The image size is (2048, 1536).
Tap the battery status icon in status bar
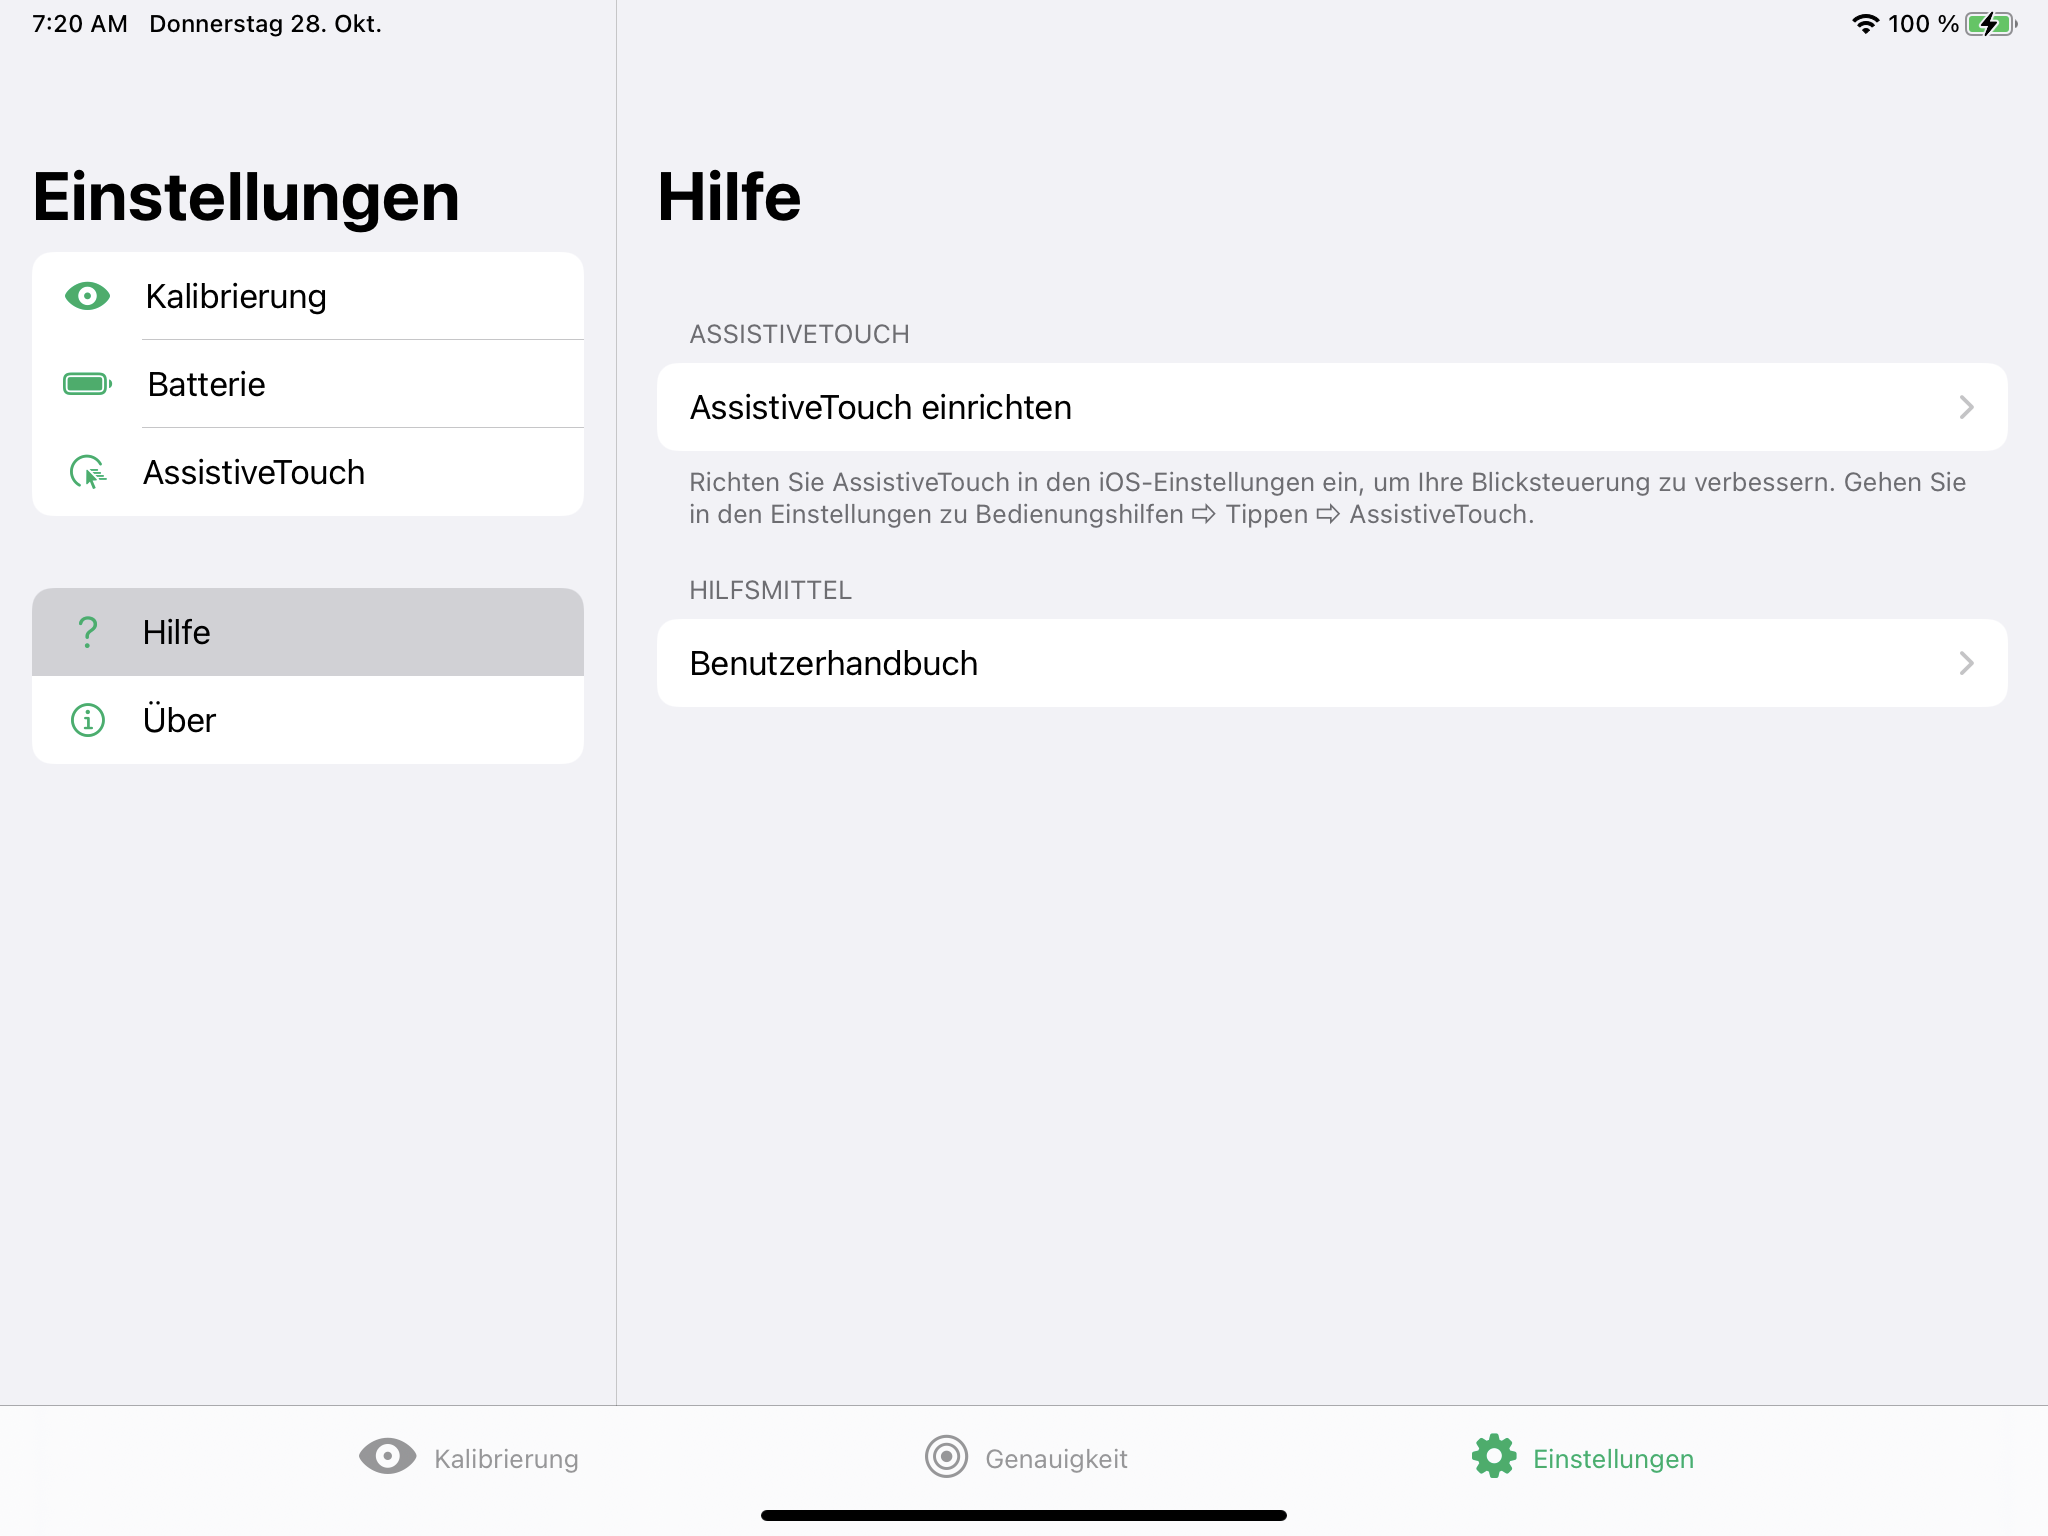(x=1990, y=24)
